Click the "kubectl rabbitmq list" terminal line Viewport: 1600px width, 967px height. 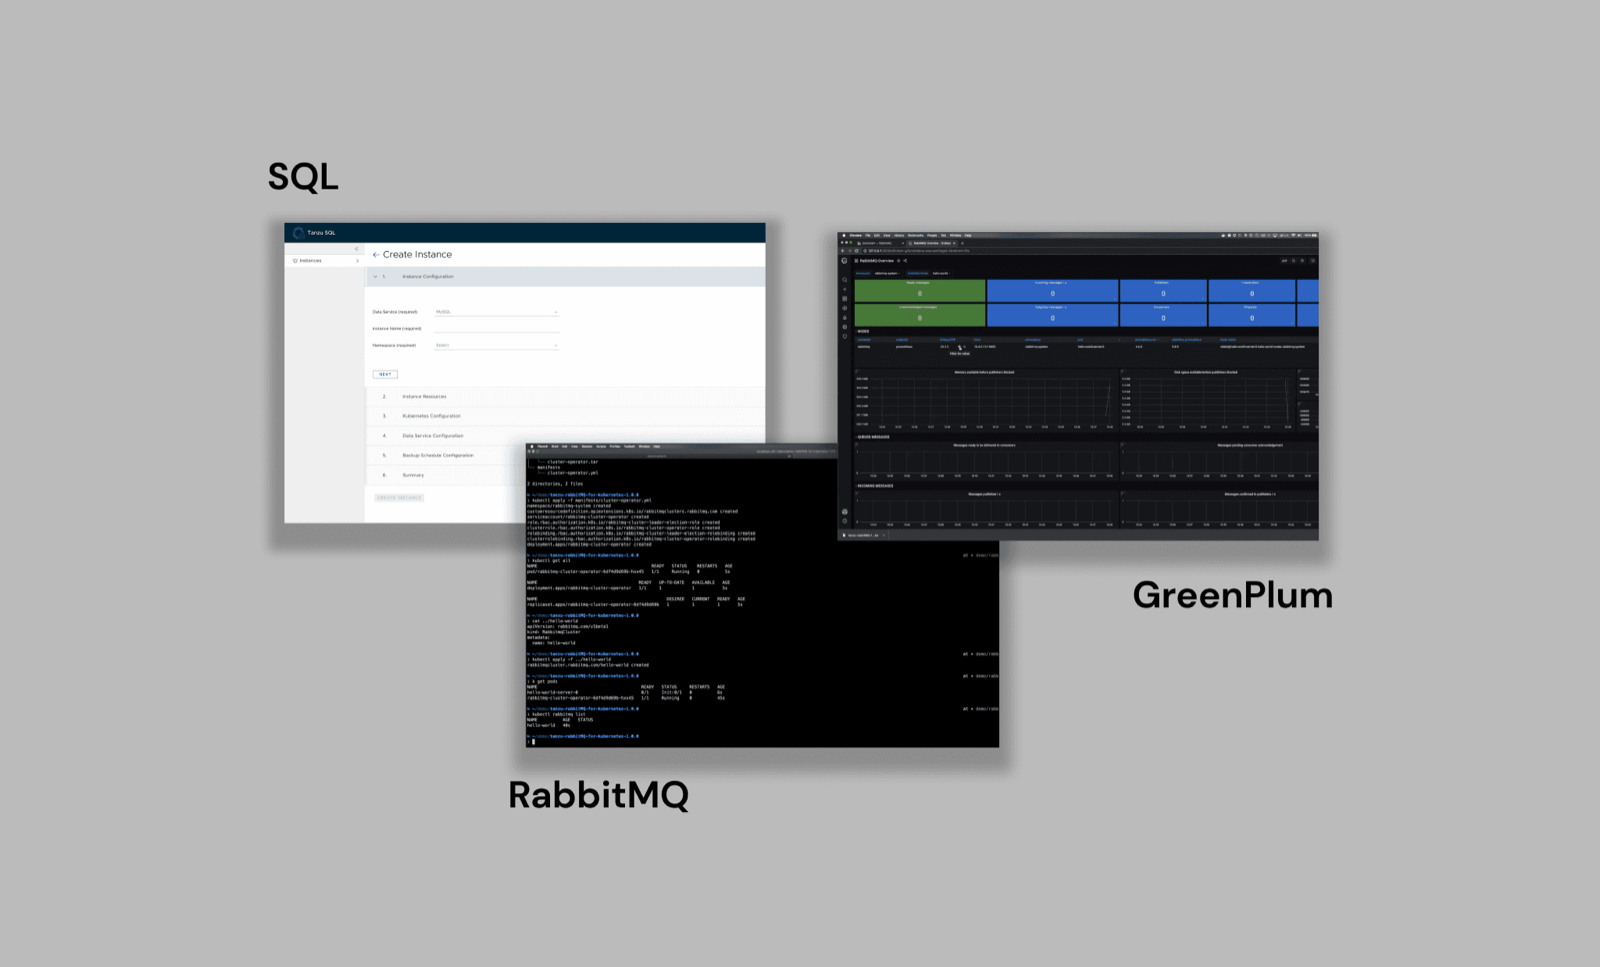[557, 714]
